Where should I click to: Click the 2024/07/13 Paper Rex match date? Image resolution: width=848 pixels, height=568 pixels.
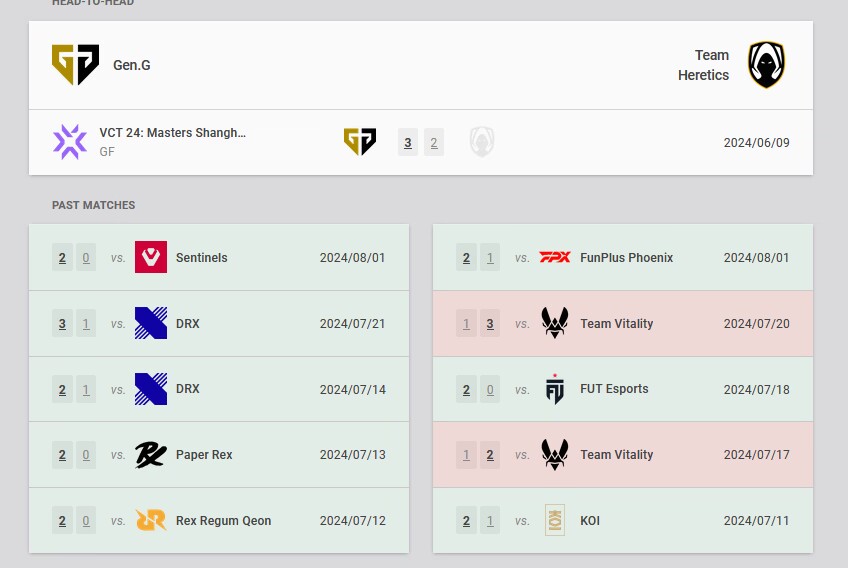click(352, 454)
